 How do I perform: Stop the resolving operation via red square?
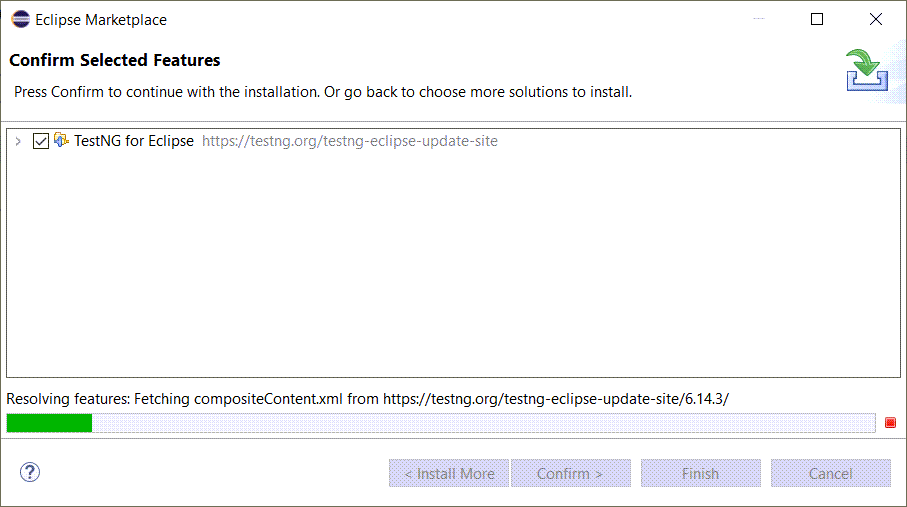[x=890, y=422]
